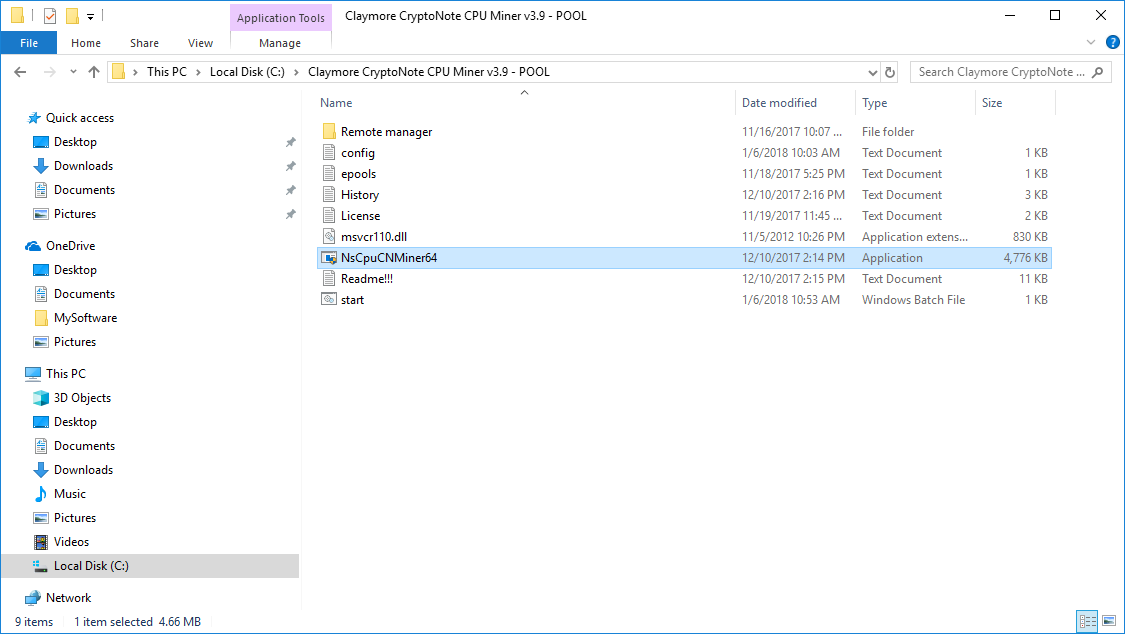Click the chevron after This PC breadcrumb
1125x634 pixels.
[198, 72]
